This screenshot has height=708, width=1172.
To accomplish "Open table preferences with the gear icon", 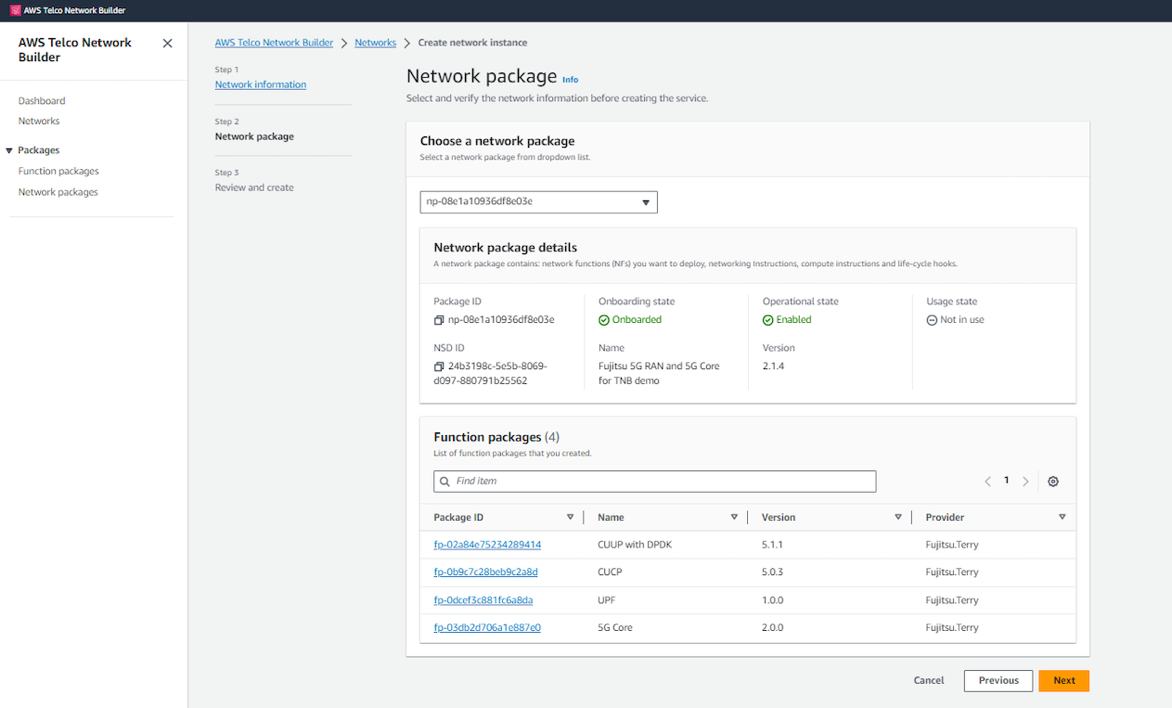I will [1052, 481].
